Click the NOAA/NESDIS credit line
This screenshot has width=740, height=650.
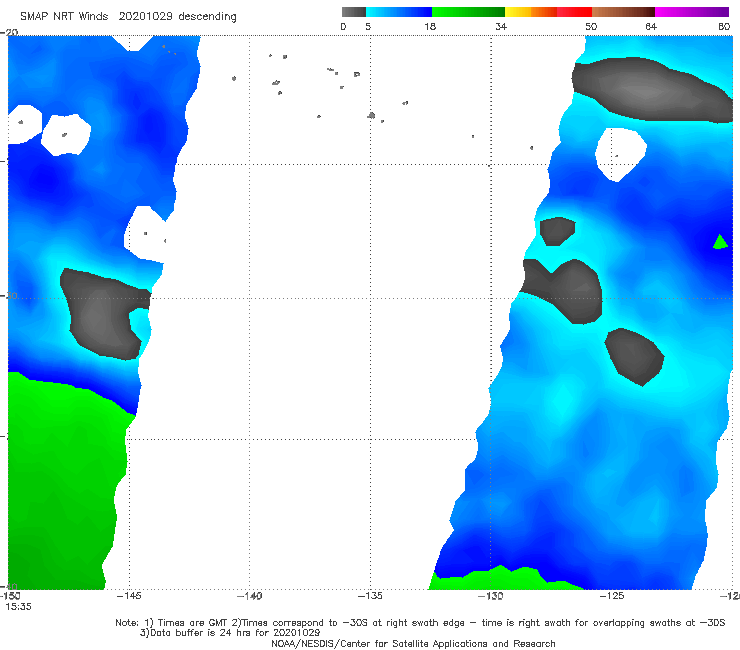pos(413,644)
